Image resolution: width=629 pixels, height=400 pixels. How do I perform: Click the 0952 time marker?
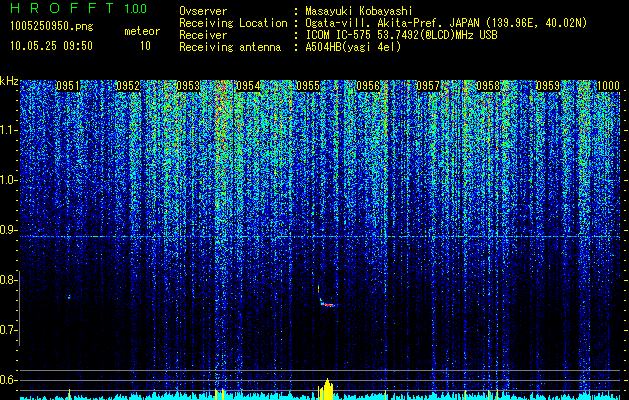128,86
